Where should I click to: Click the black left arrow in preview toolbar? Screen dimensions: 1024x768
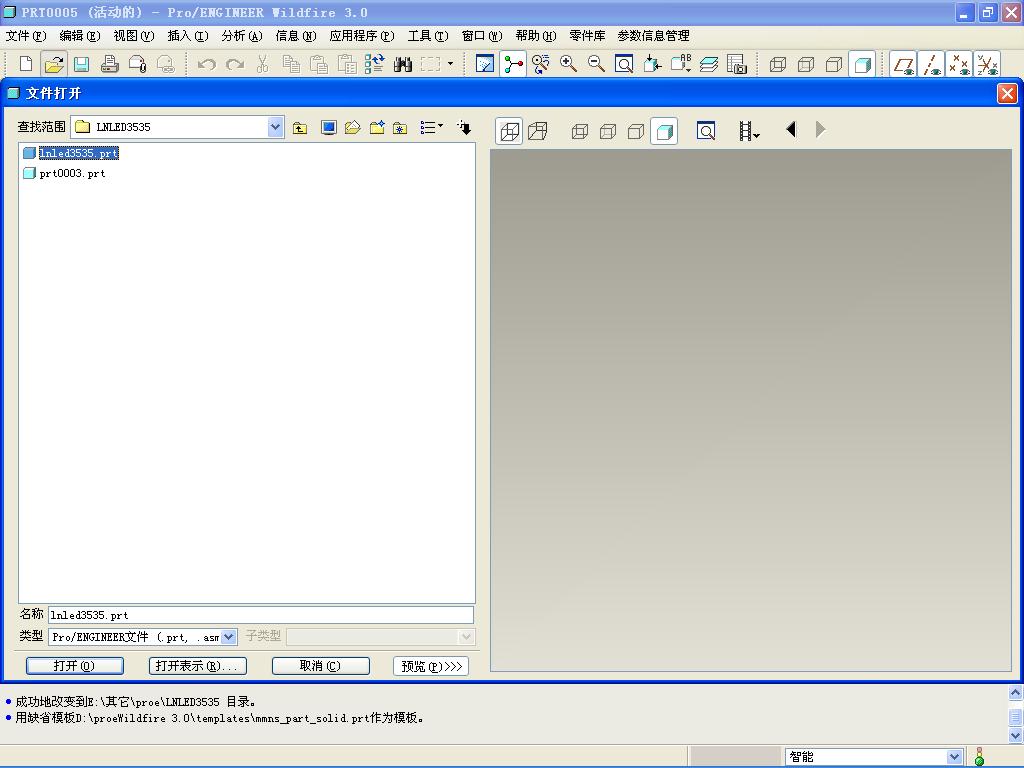[791, 129]
